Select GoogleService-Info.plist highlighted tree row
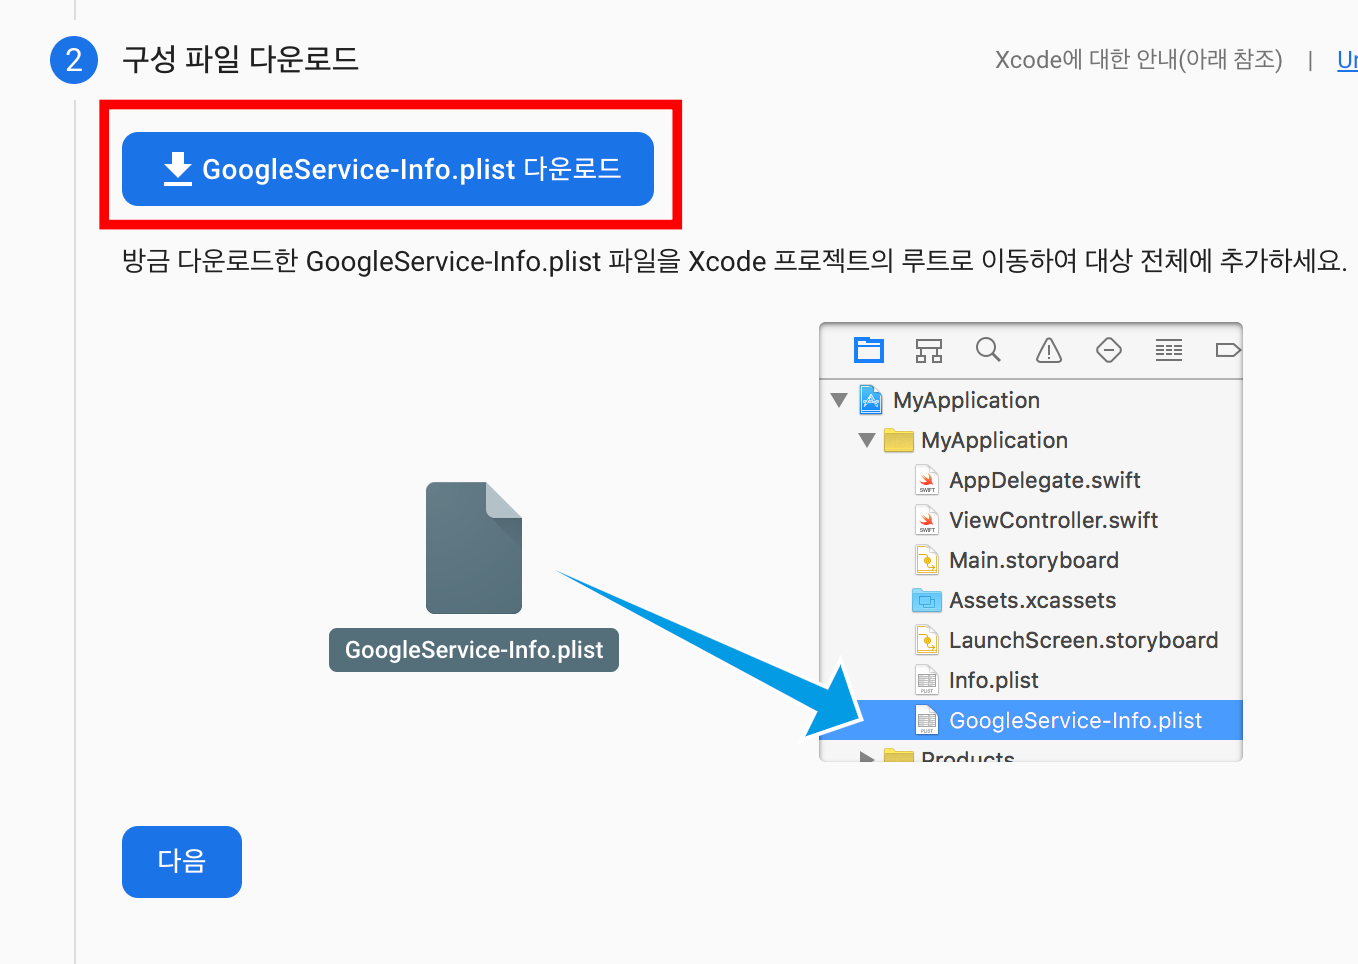 pos(1031,720)
